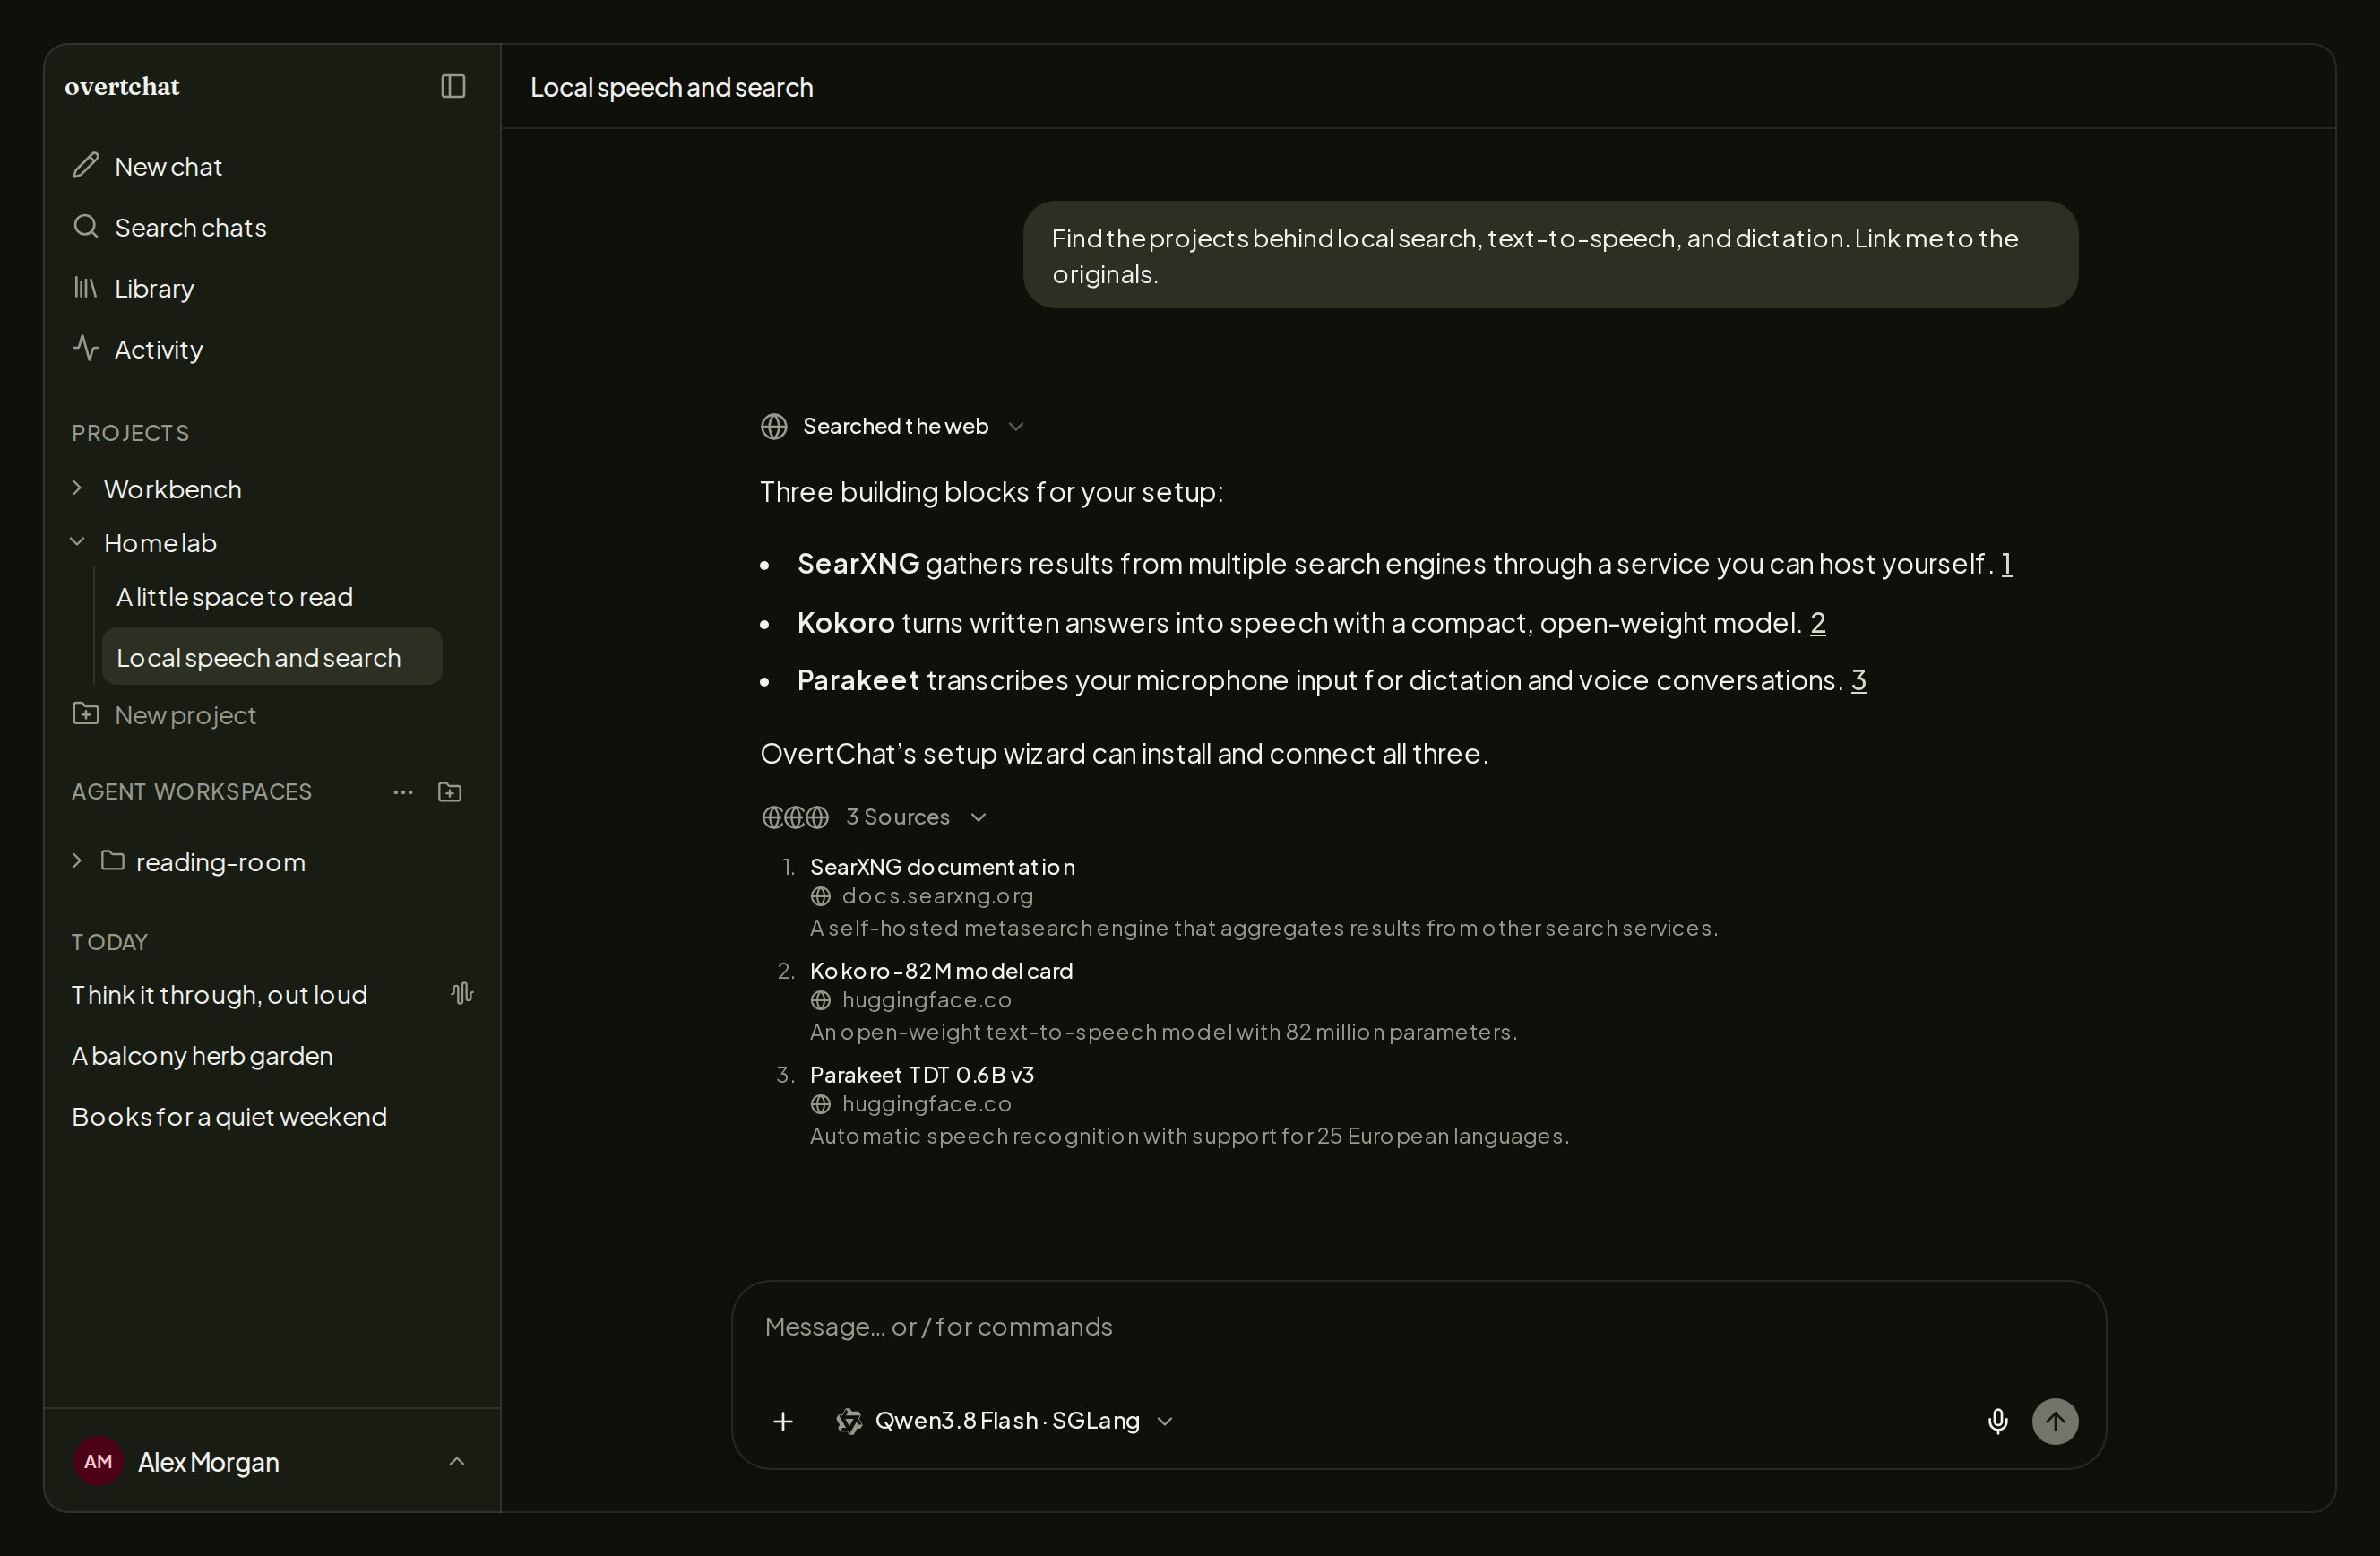Open Think it through, out loud chat

coord(220,995)
